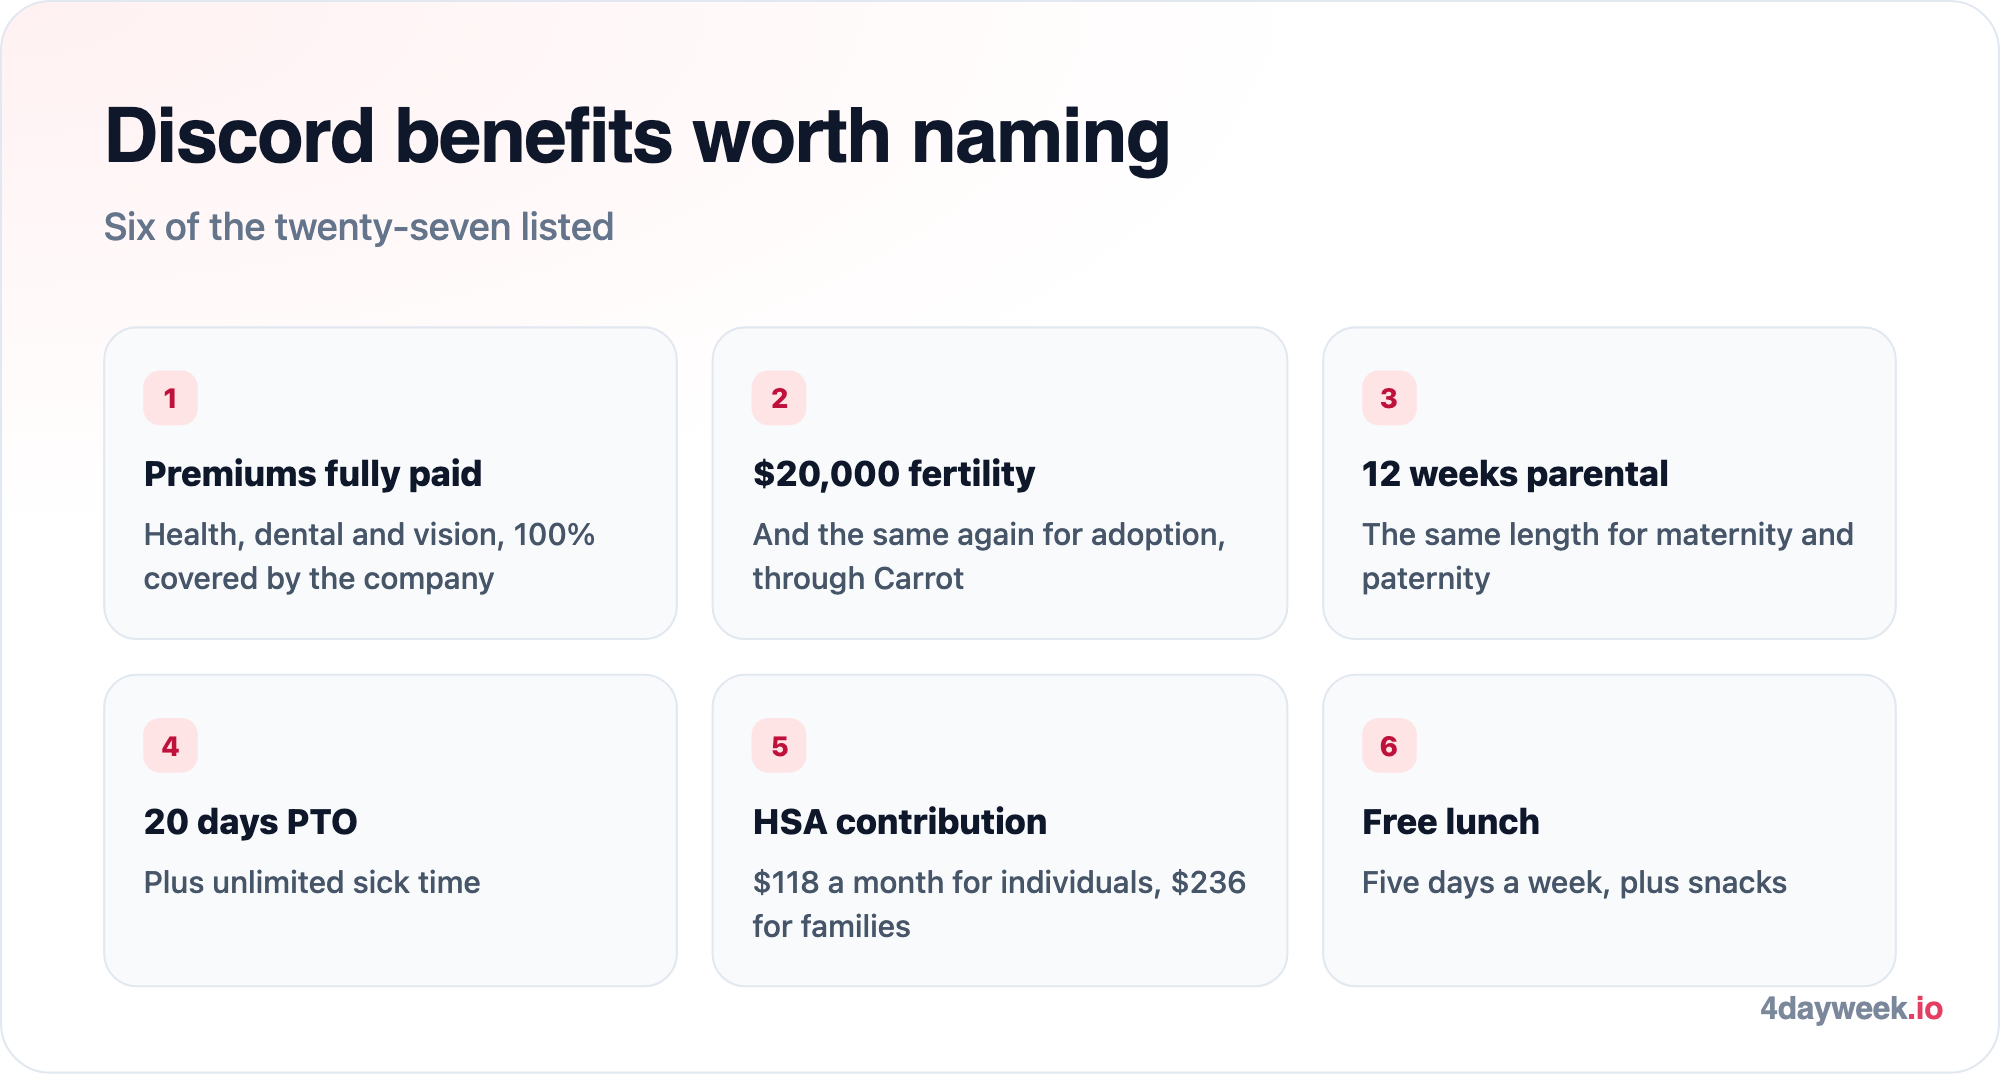Select the number 5 badge

(779, 746)
